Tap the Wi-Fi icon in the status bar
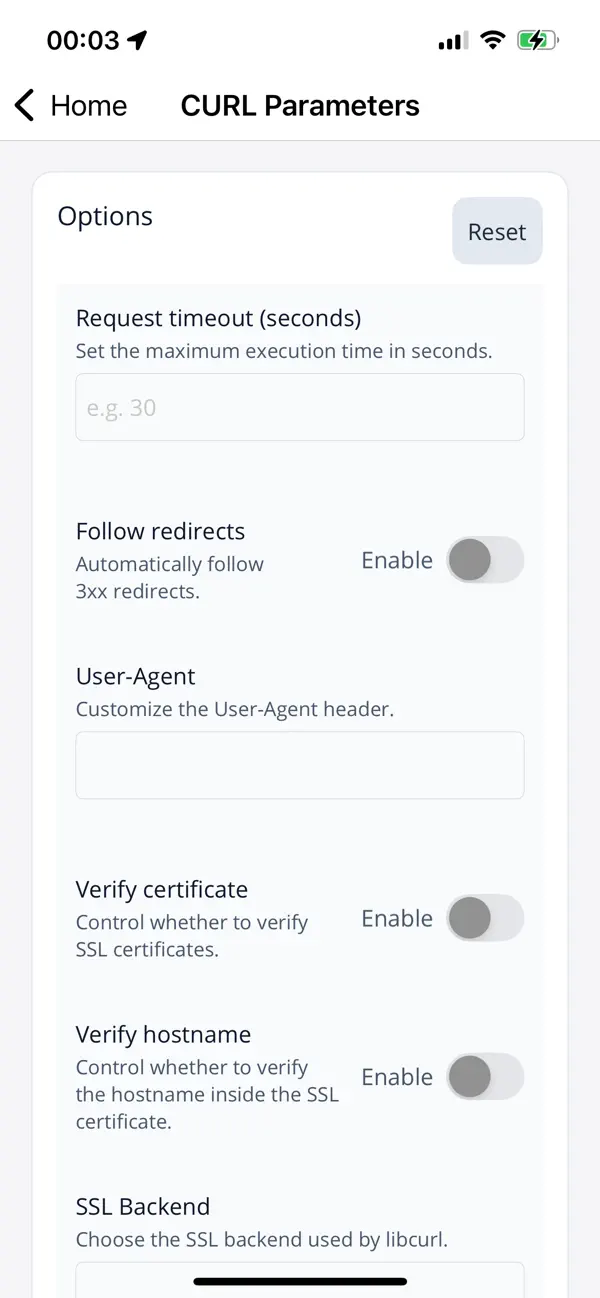The image size is (600, 1298). click(x=492, y=40)
